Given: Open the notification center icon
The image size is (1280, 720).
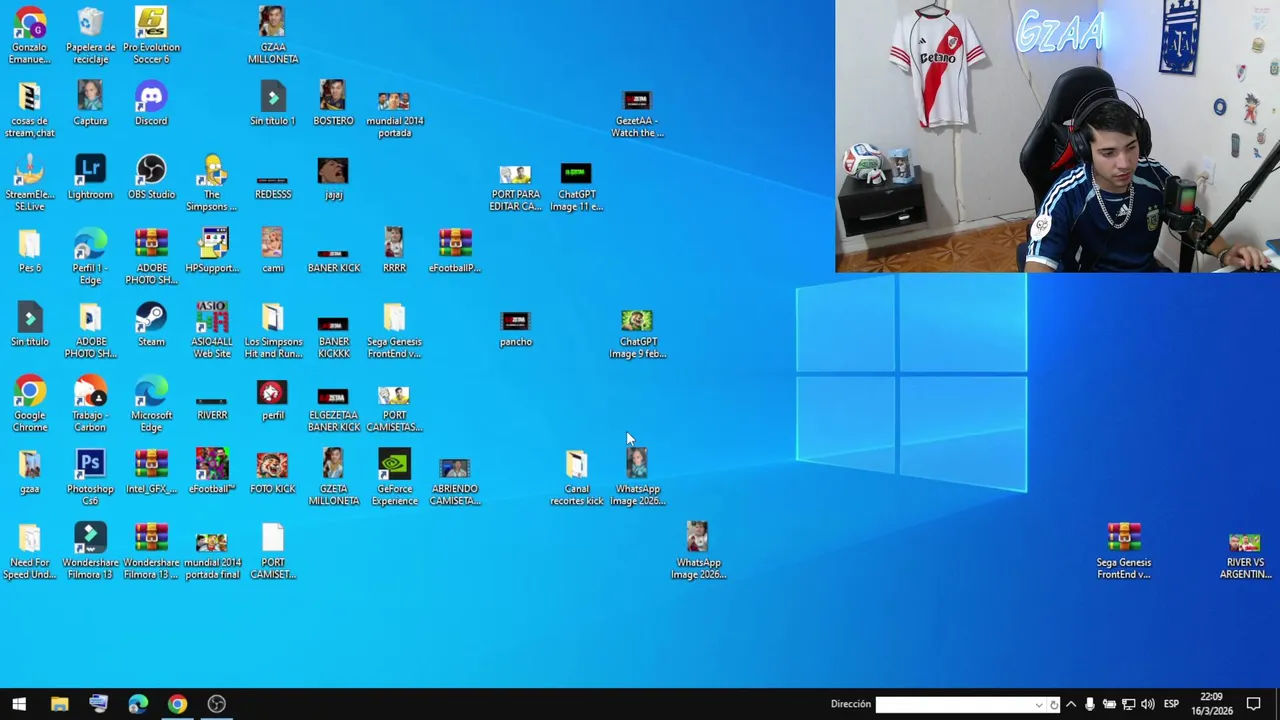Looking at the screenshot, I should click(x=1253, y=704).
